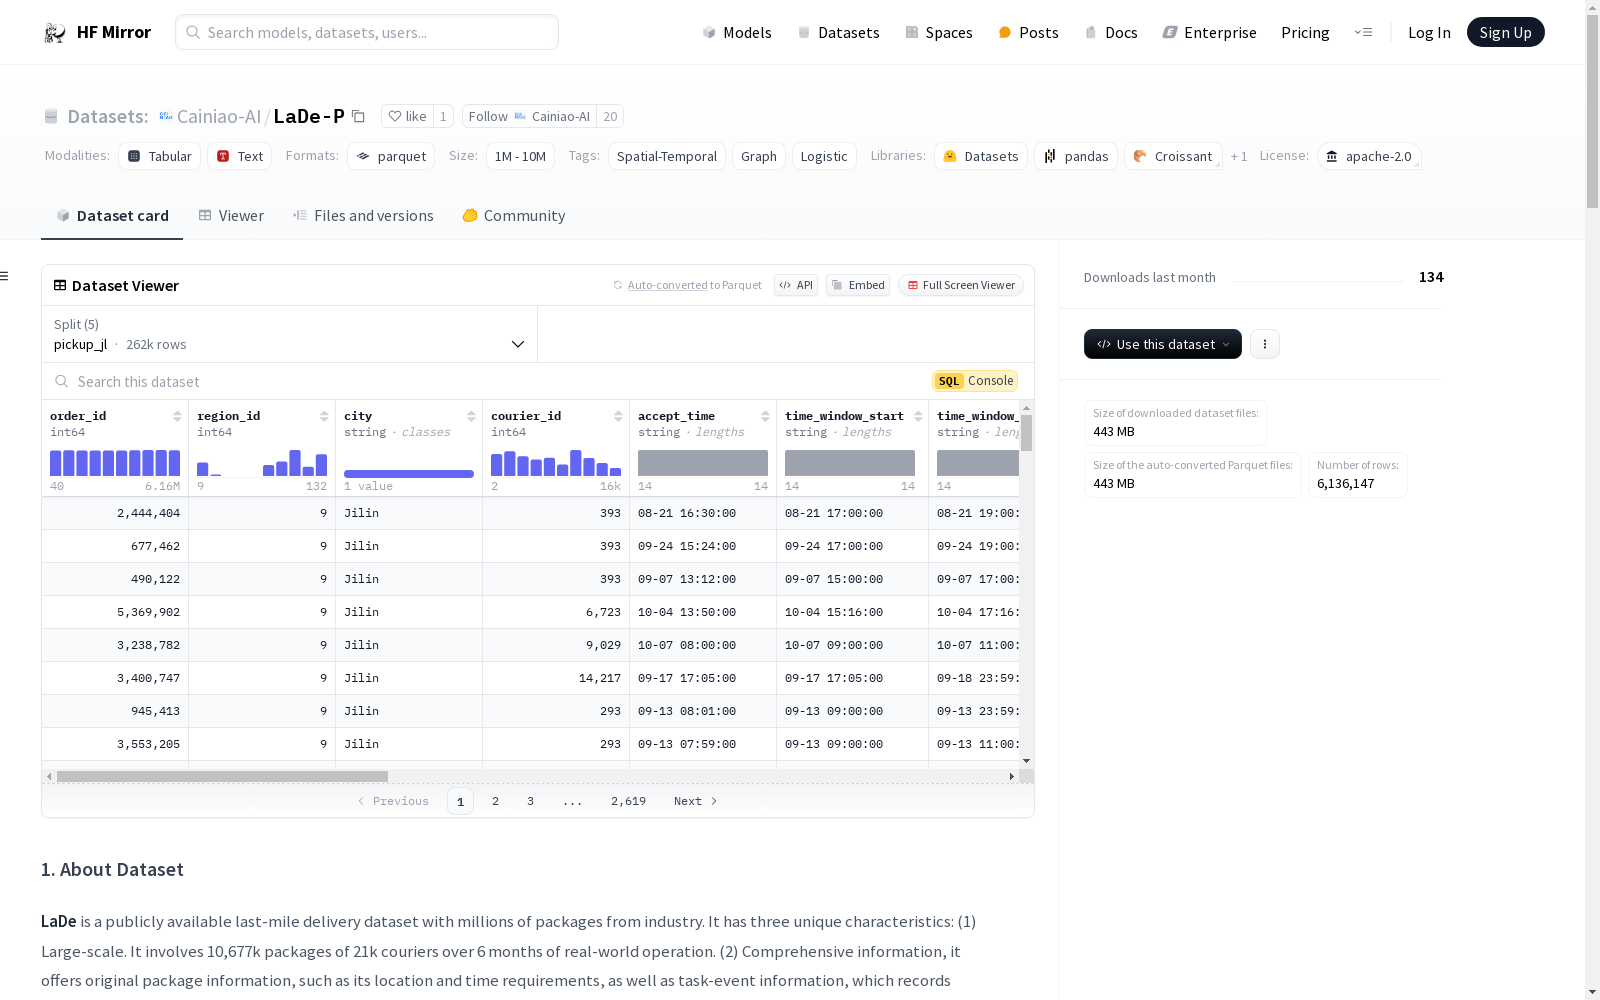Switch to the Dataset card tab
Screen dimensions: 1600x1000
pos(112,216)
